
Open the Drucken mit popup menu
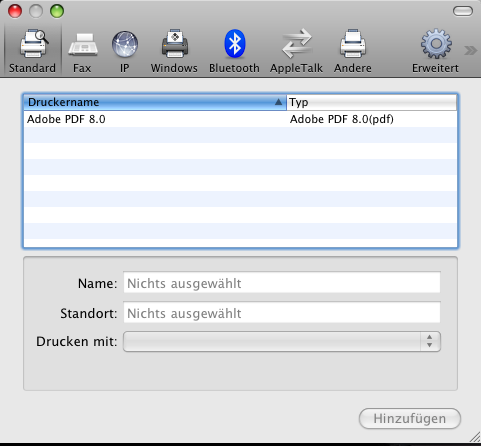pos(282,341)
